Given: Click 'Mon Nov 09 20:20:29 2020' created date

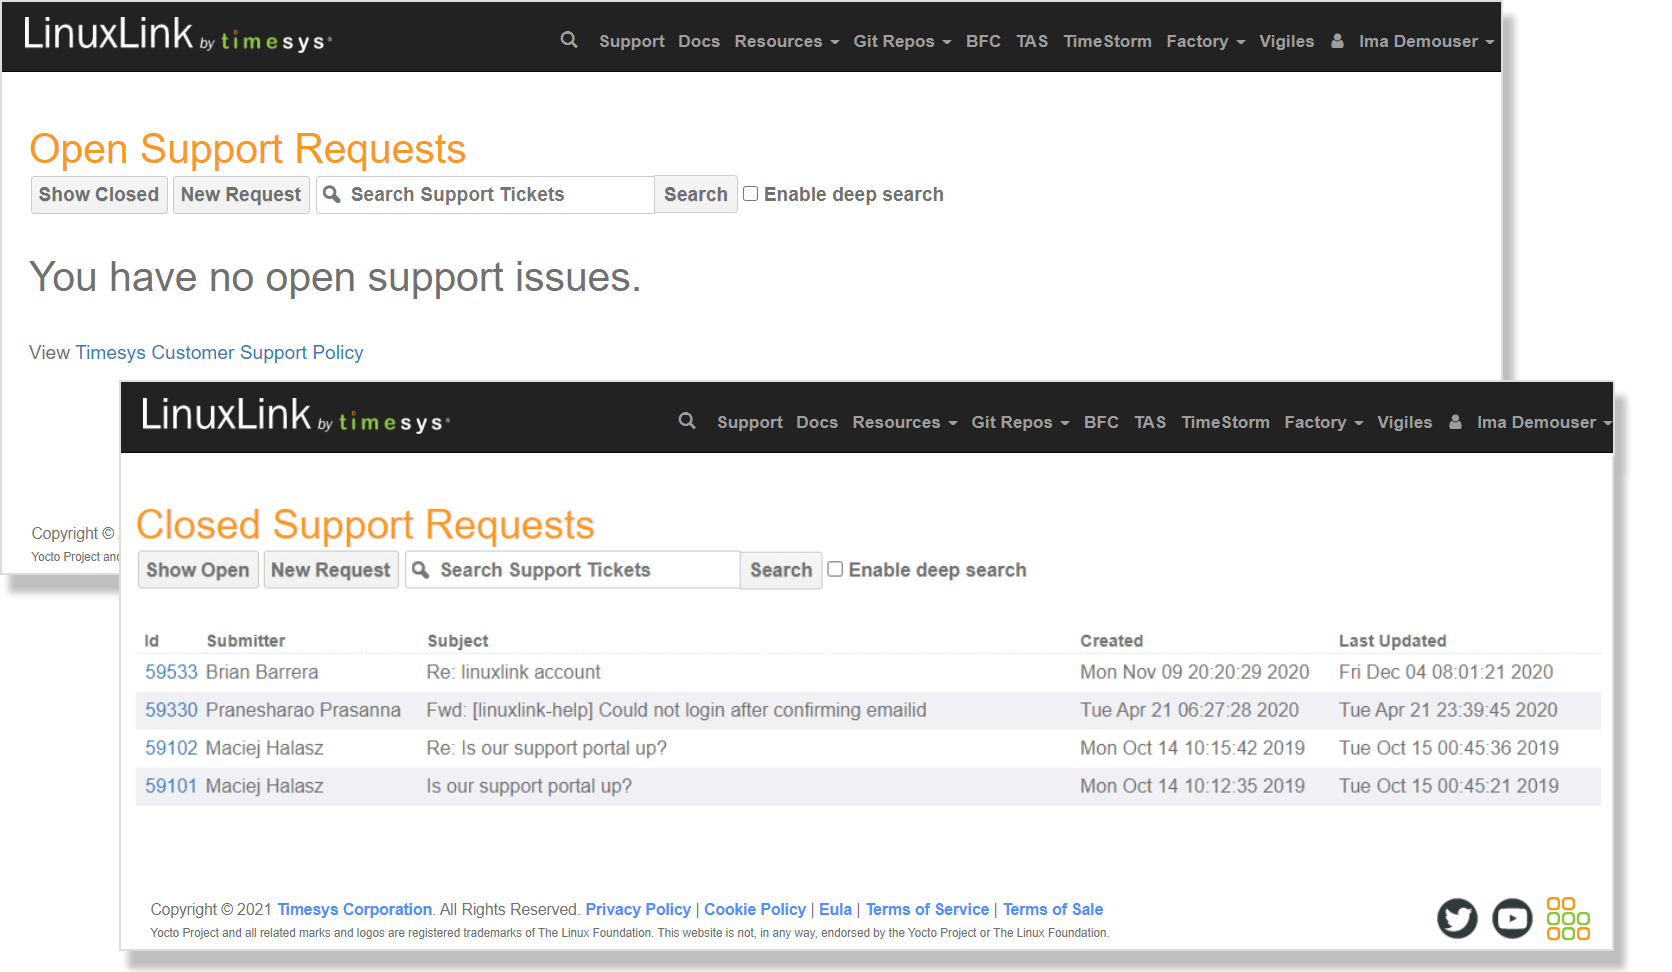Looking at the screenshot, I should coord(1195,672).
